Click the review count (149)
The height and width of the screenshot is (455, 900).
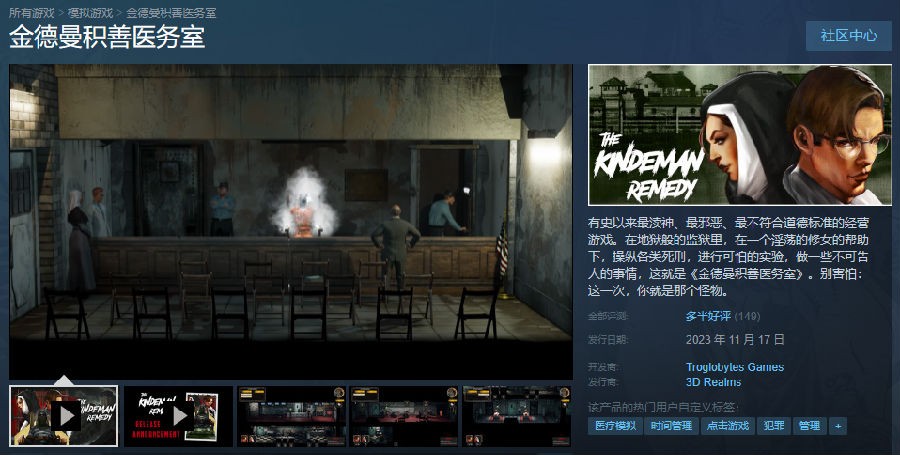pos(747,316)
